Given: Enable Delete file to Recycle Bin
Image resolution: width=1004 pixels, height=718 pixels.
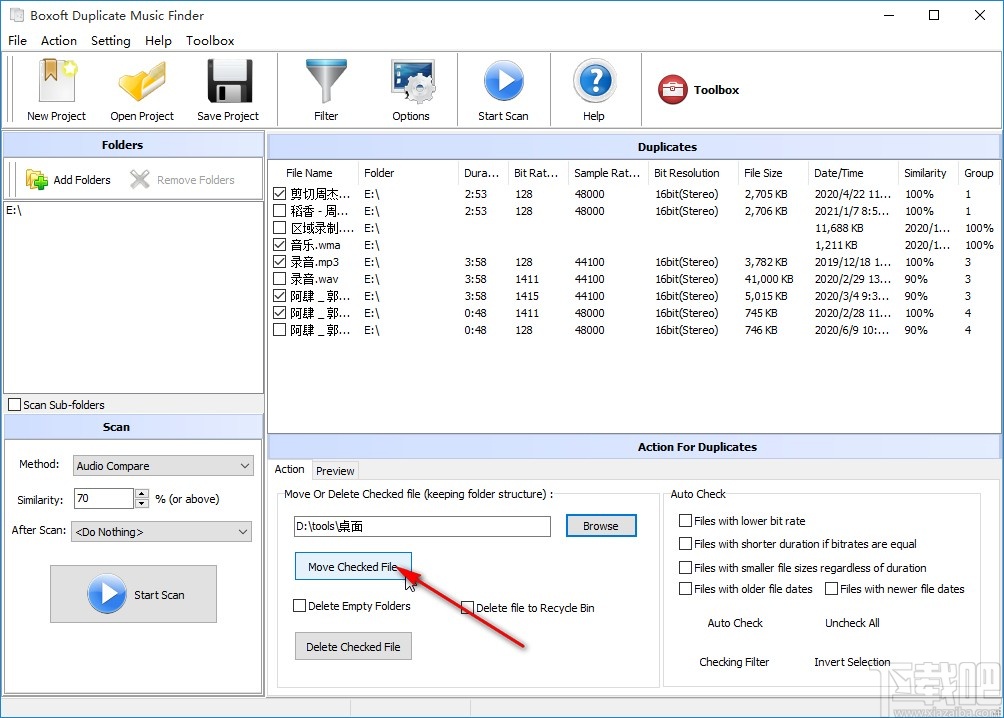Looking at the screenshot, I should click(x=467, y=607).
